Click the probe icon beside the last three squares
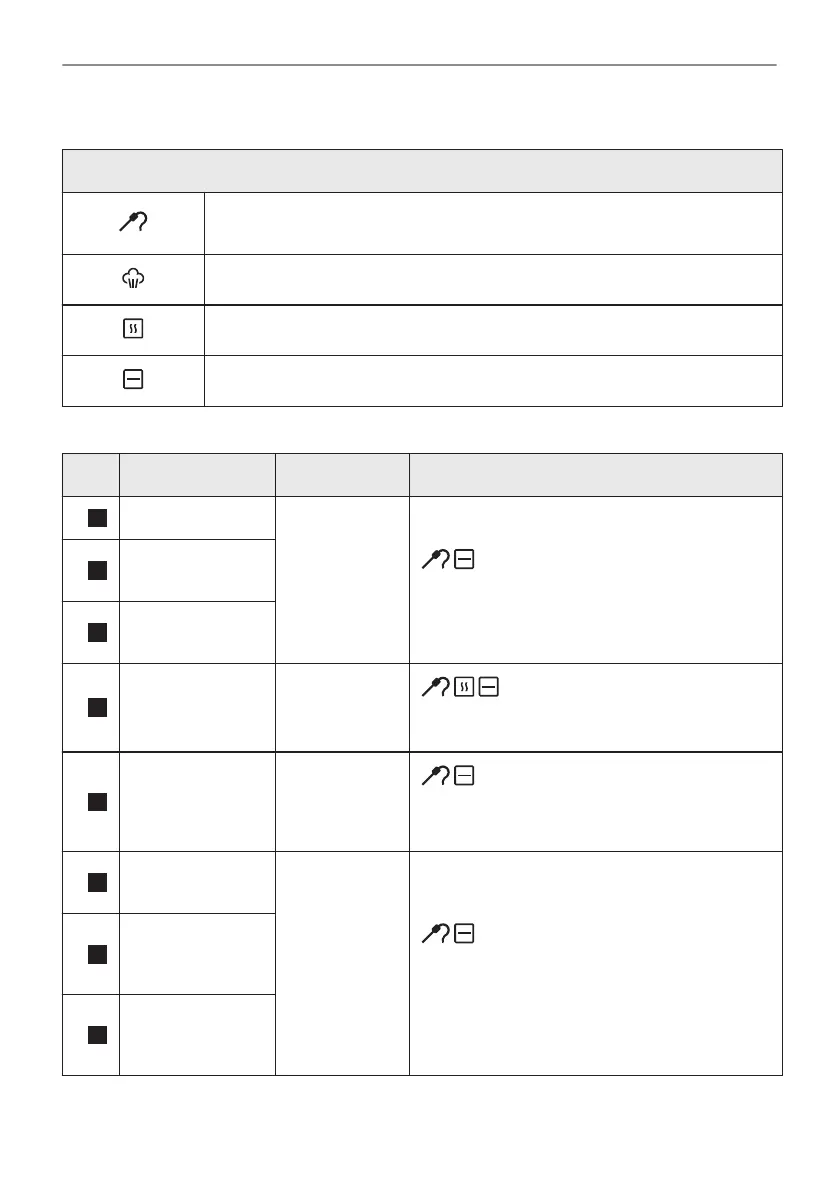The width and height of the screenshot is (839, 1191). point(437,934)
